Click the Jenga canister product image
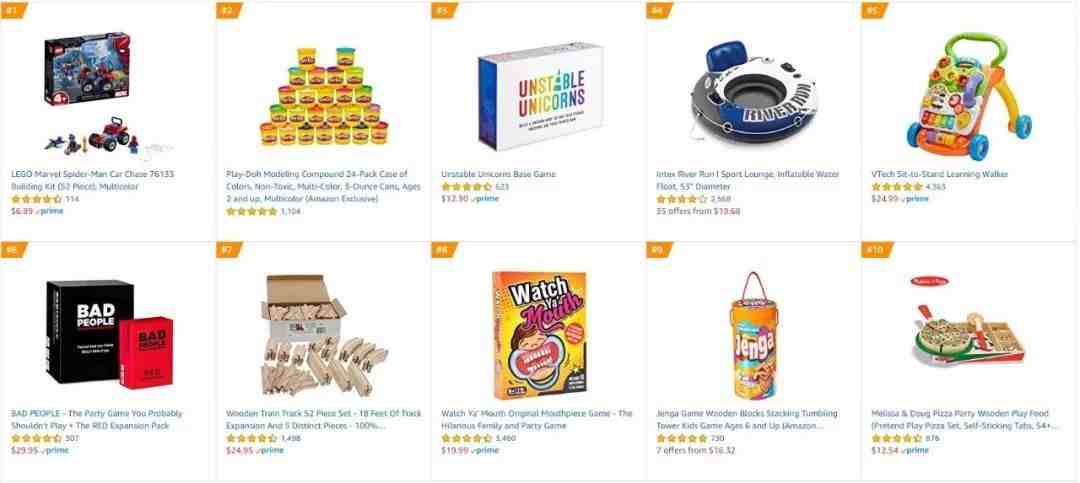The width and height of the screenshot is (1080, 483). tap(754, 335)
